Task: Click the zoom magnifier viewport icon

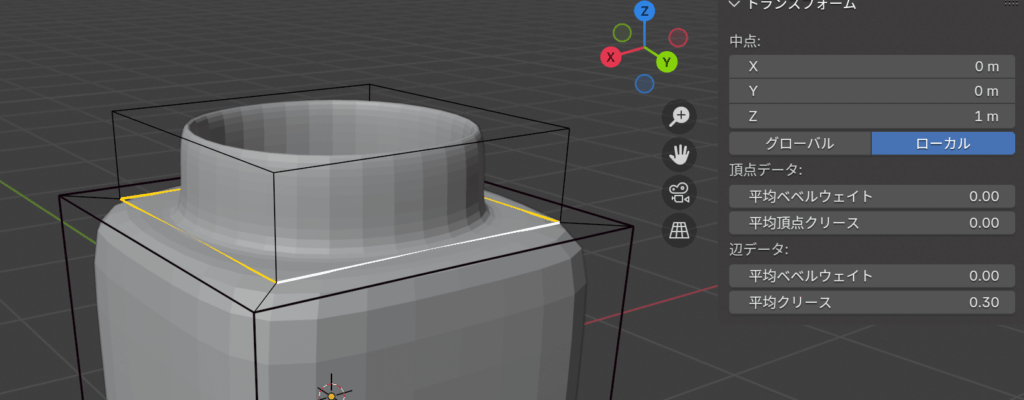Action: (x=680, y=117)
